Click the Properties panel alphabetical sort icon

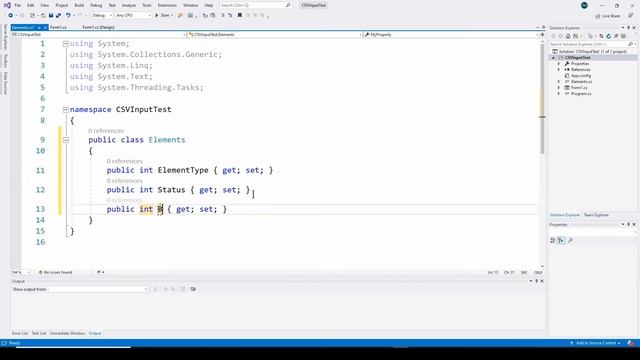click(x=561, y=240)
